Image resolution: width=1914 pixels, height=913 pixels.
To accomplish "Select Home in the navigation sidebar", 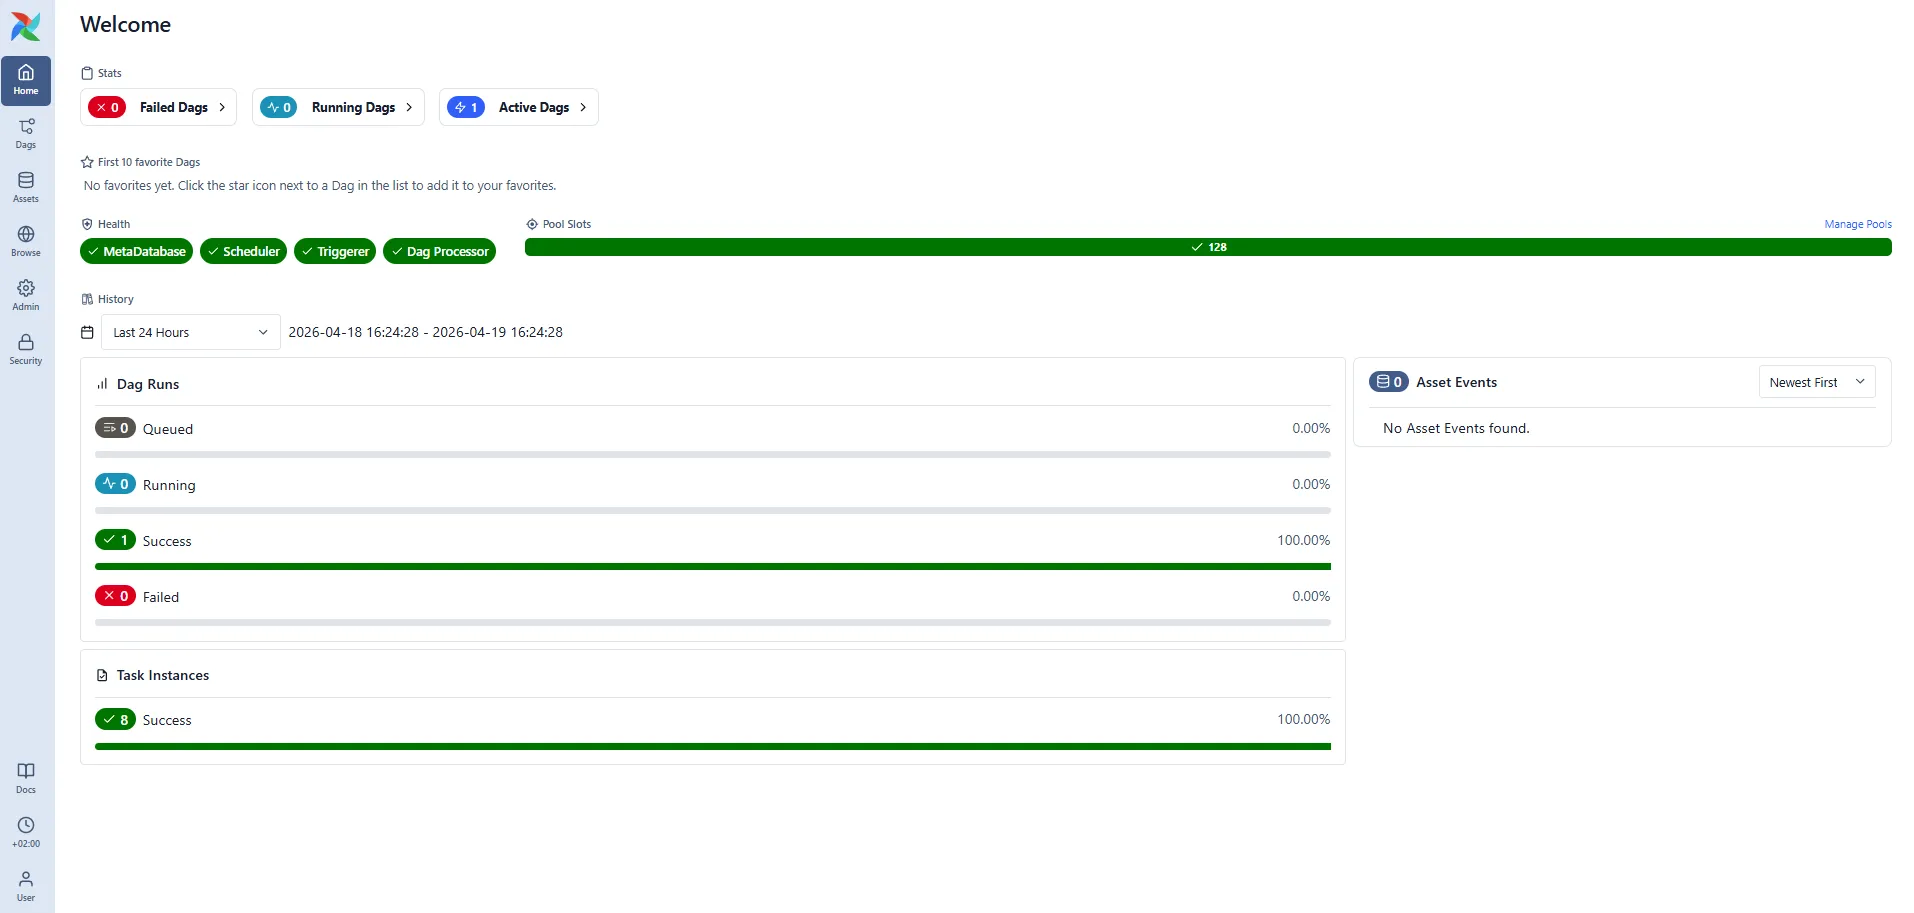I will 25,81.
